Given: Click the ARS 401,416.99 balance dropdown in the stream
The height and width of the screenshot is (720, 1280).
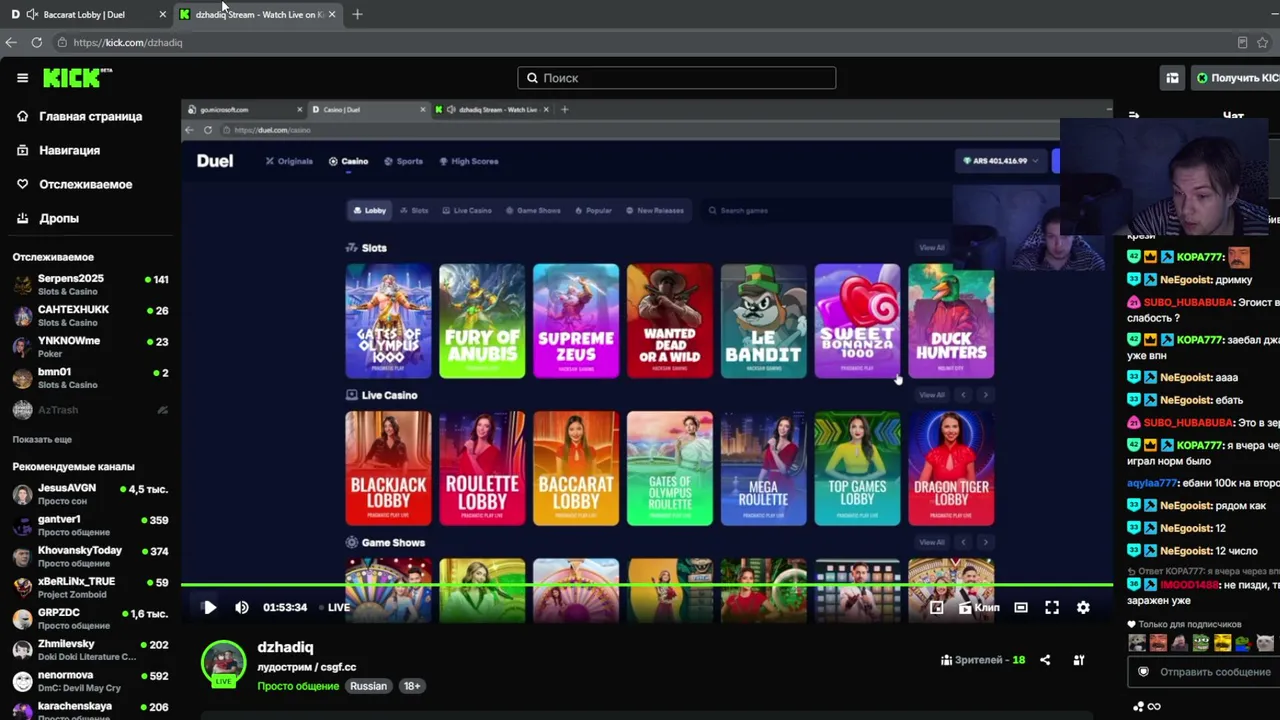Looking at the screenshot, I should click(1001, 161).
